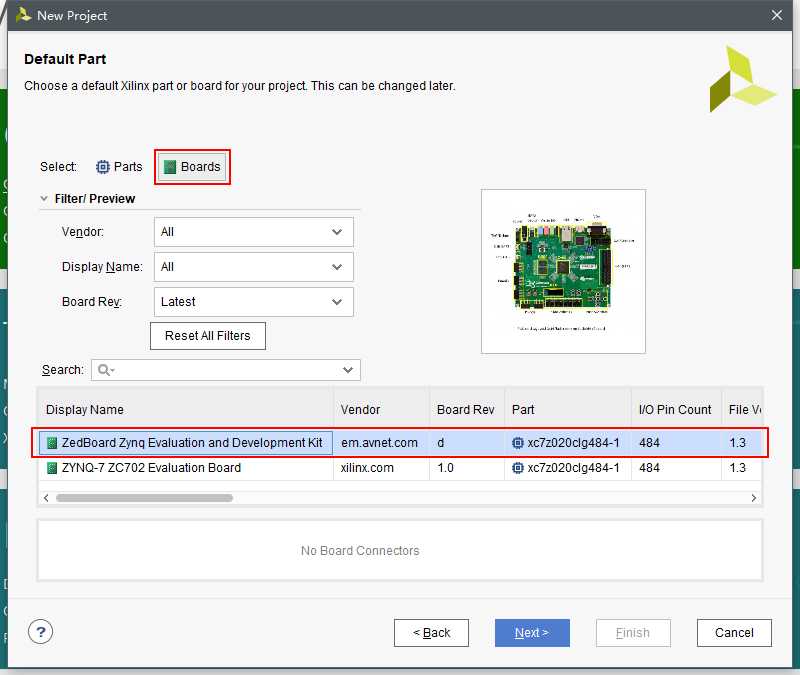
Task: Proceed with the Next button
Action: [x=532, y=633]
